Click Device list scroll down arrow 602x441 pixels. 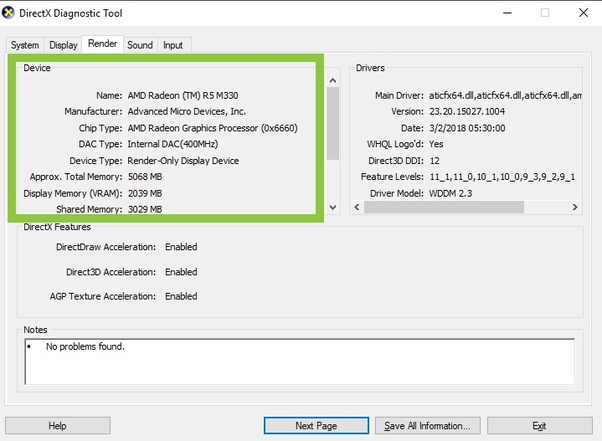coord(333,207)
